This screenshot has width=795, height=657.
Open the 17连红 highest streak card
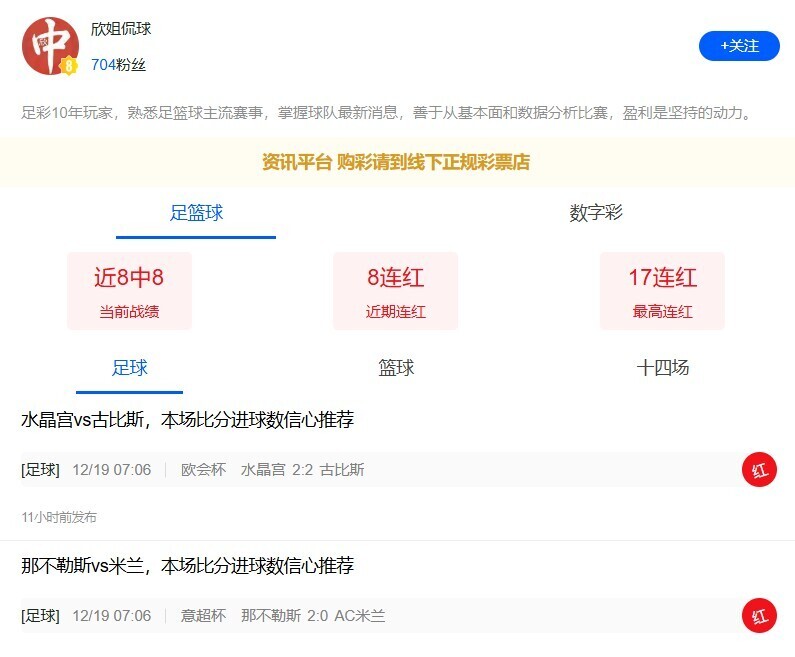point(662,291)
